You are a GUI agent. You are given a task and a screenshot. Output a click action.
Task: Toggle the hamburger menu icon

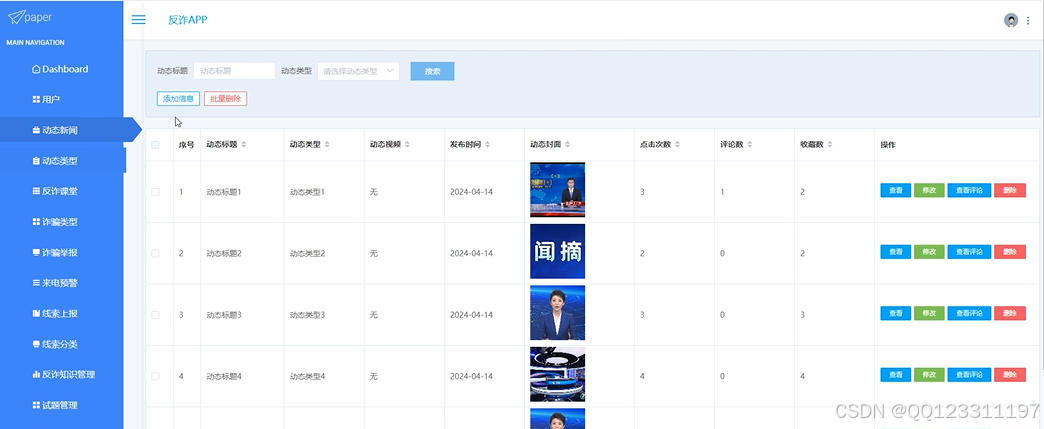click(x=138, y=20)
